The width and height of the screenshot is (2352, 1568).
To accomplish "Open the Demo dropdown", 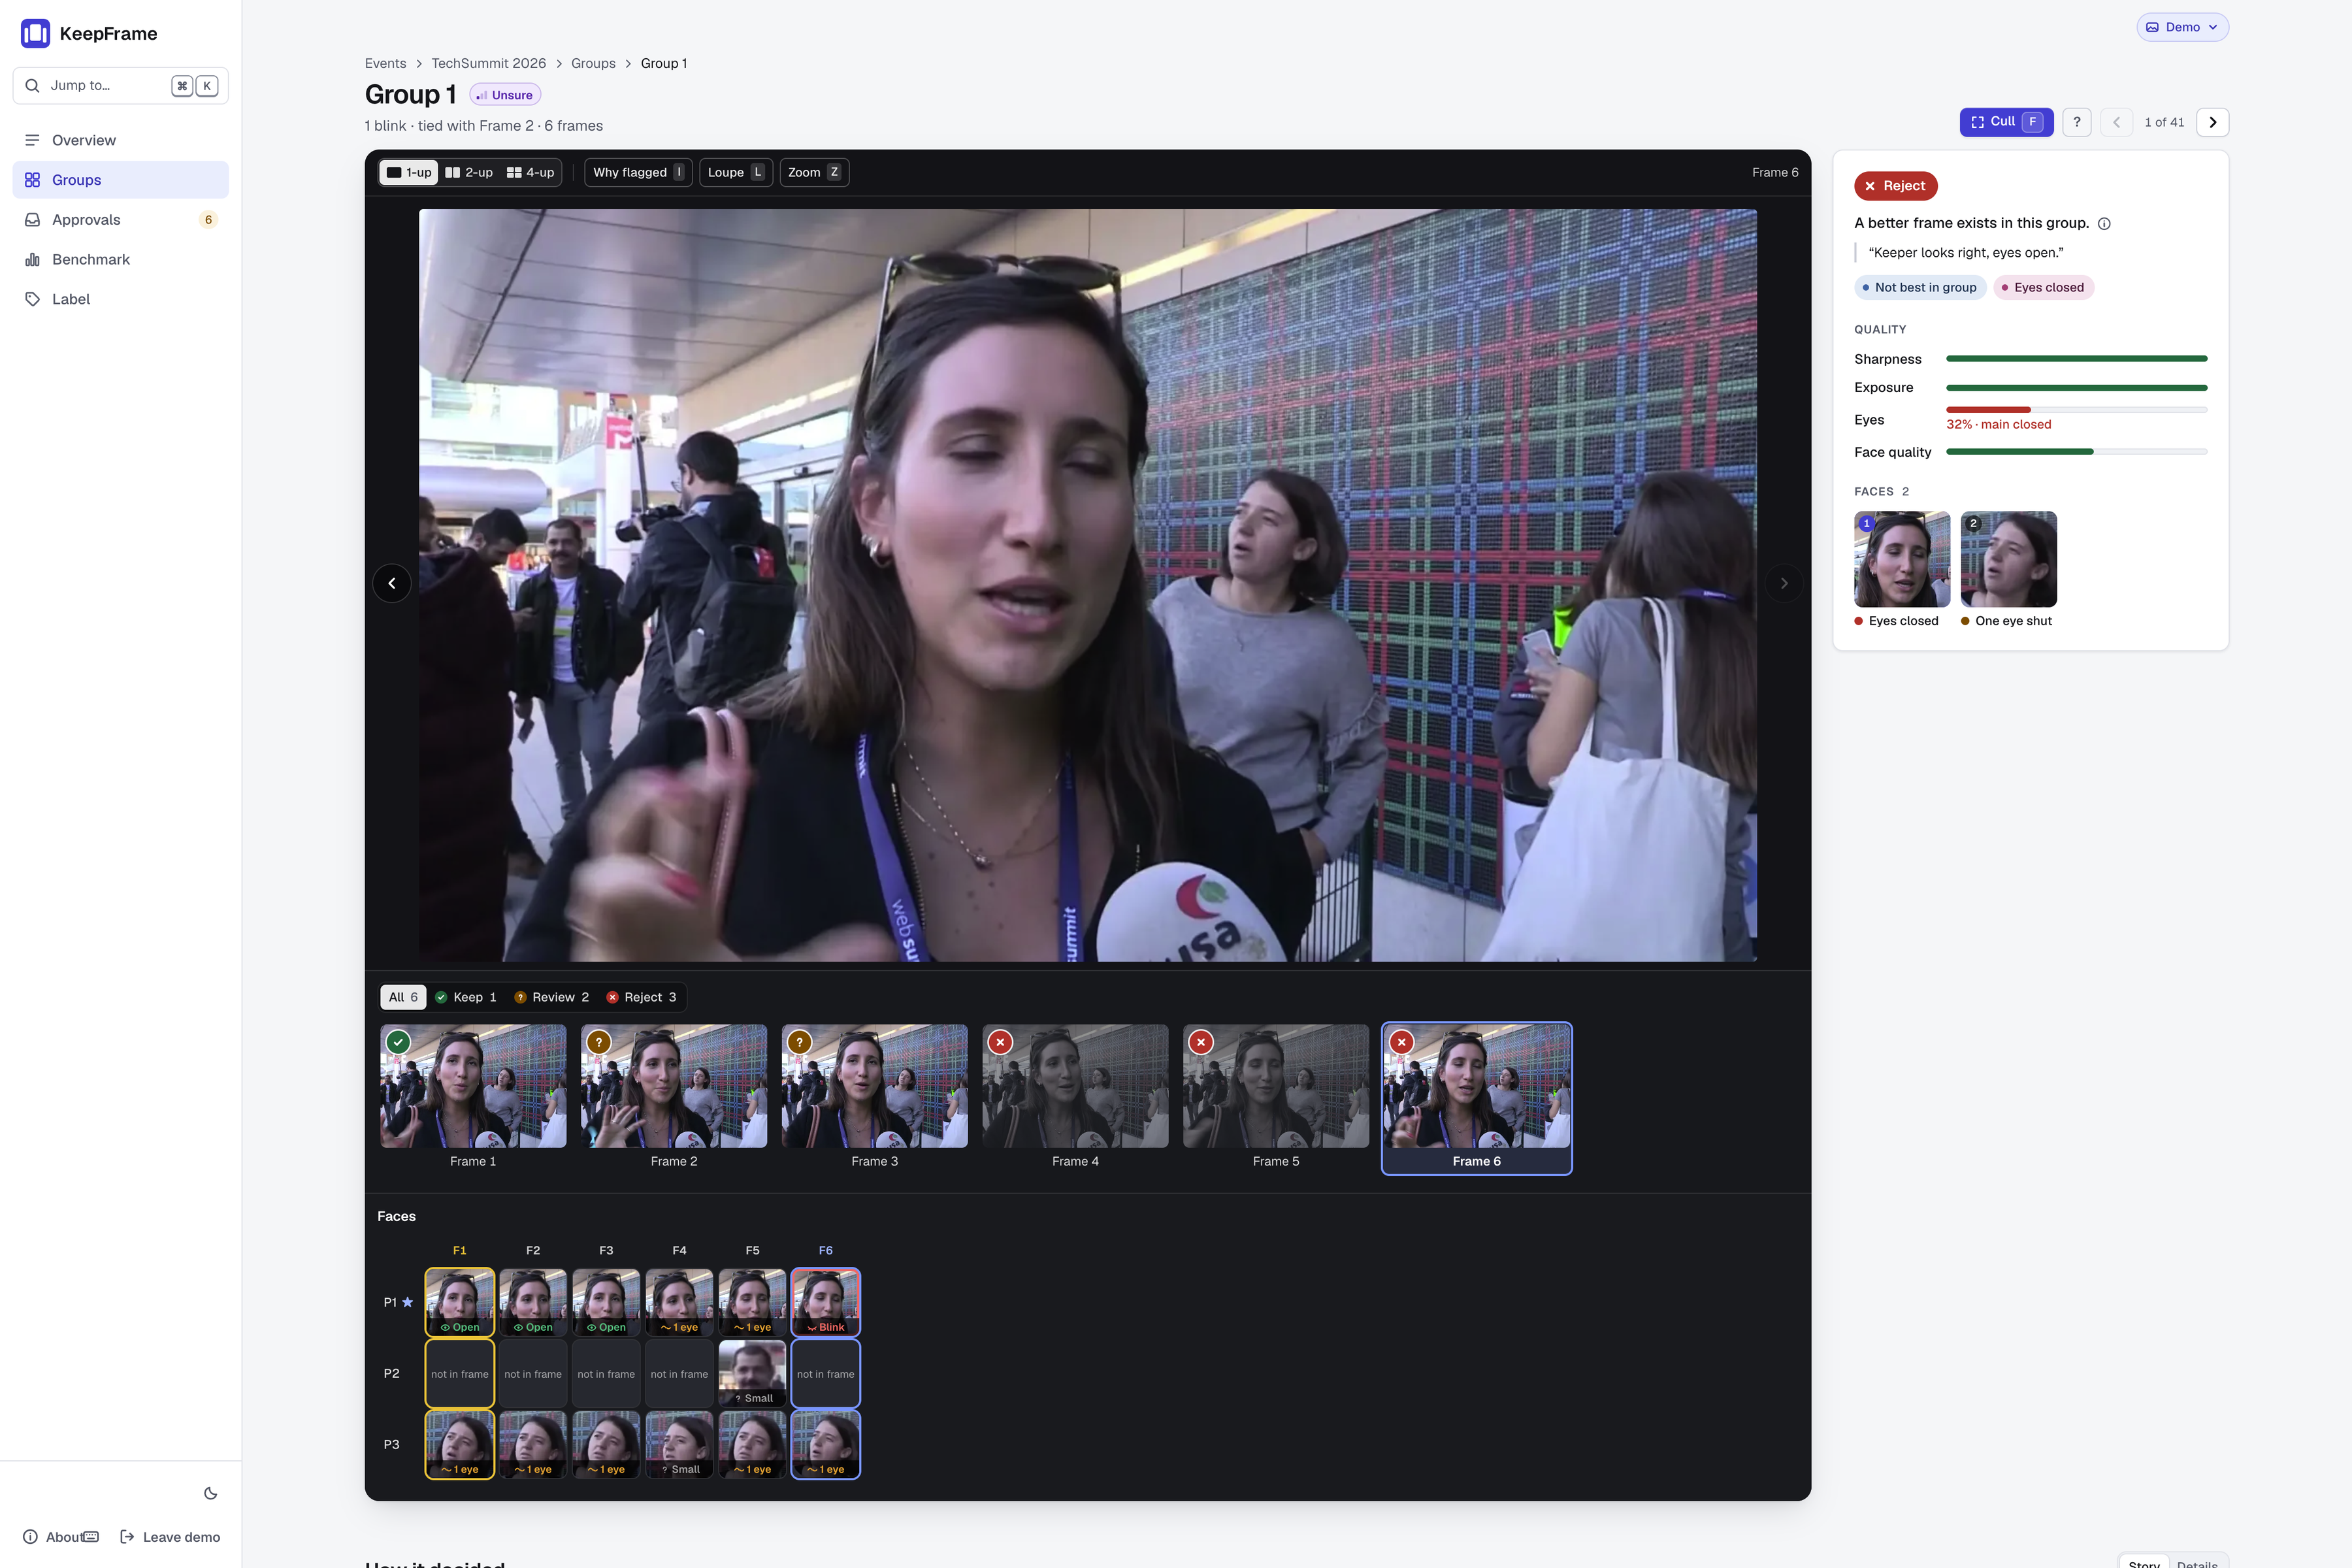I will [x=2182, y=27].
